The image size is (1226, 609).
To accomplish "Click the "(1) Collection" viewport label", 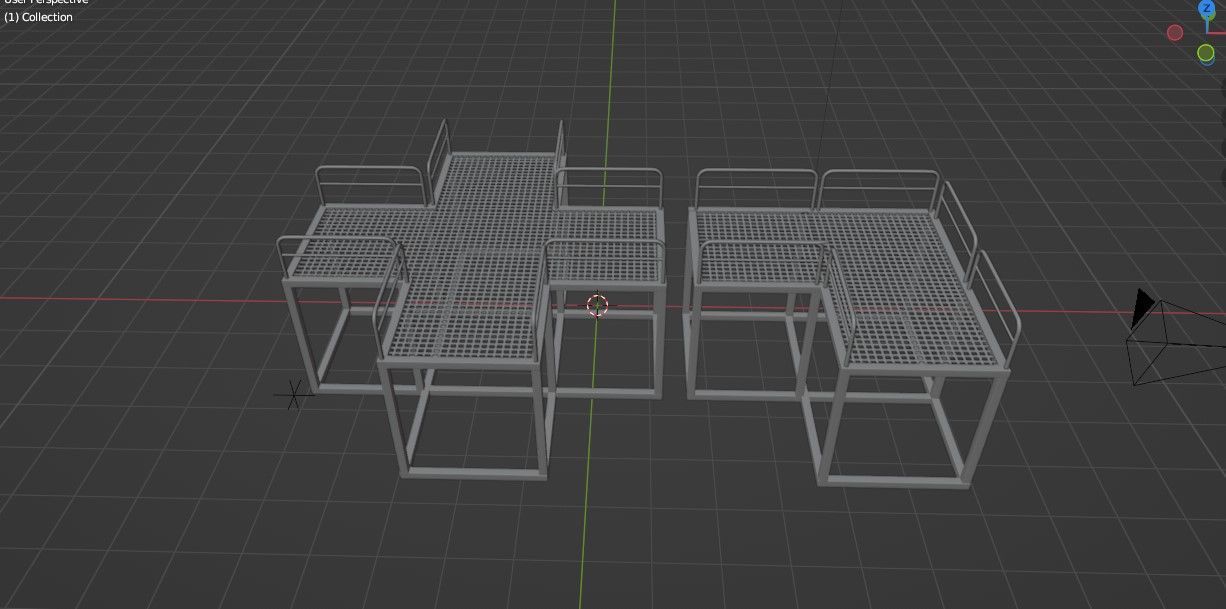I will pyautogui.click(x=38, y=17).
